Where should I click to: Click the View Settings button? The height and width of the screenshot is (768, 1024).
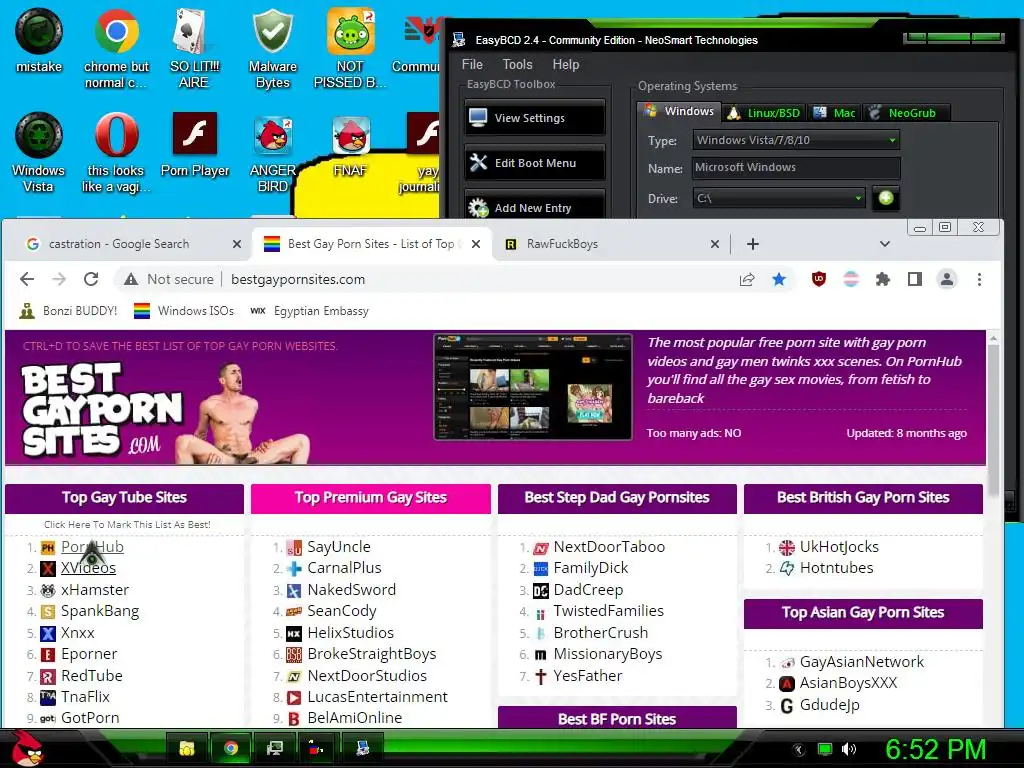point(534,118)
